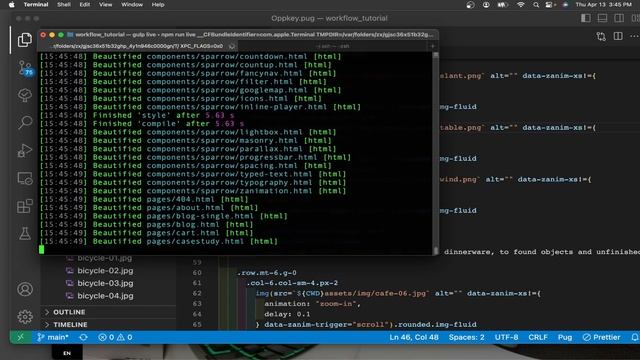Select bicycle-02.jpg in Explorer
Image resolution: width=640 pixels, height=360 pixels.
105,271
